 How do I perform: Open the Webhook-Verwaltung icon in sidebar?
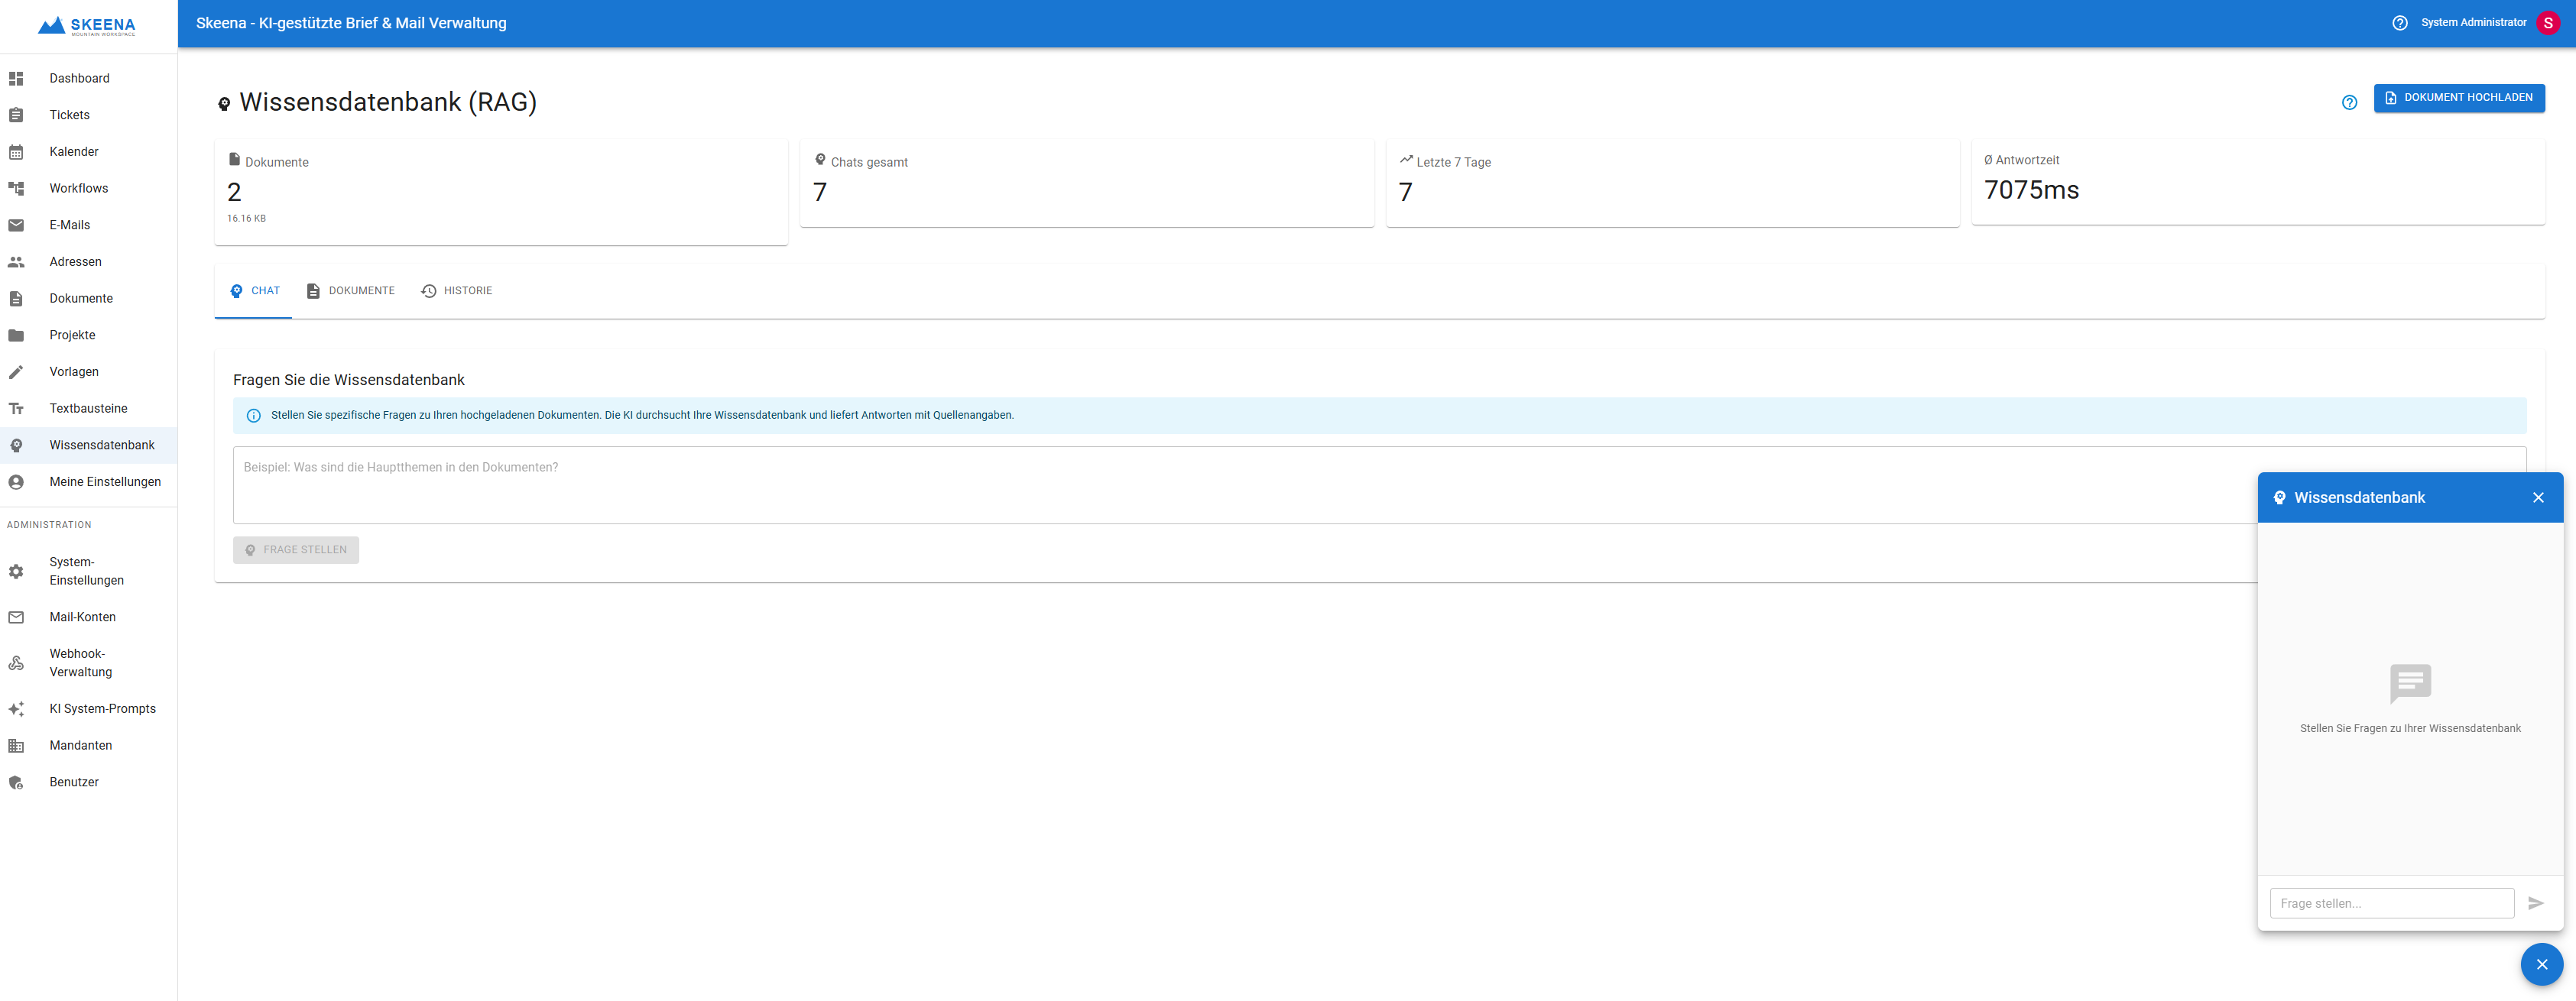click(16, 663)
